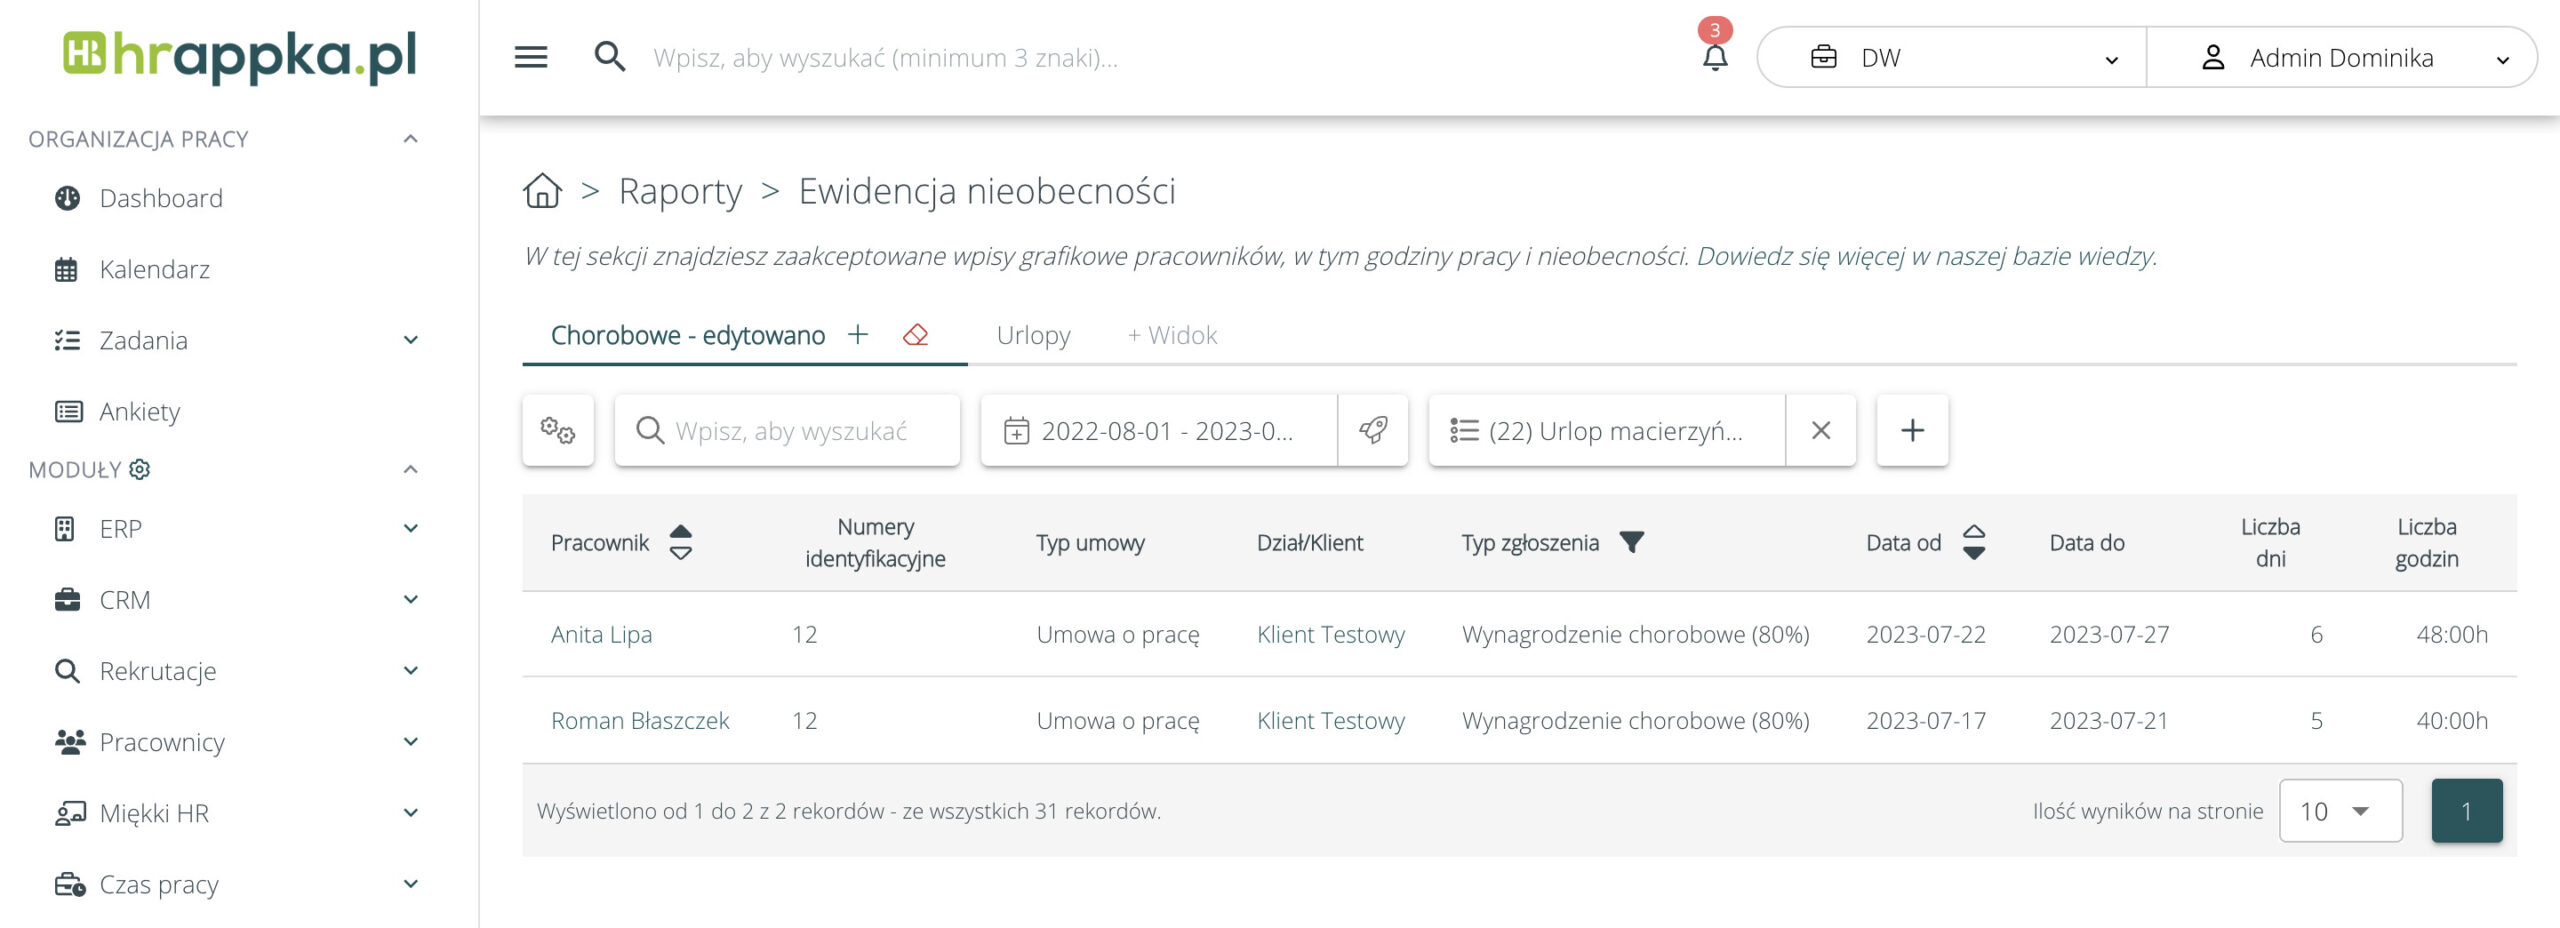Screen dimensions: 2560x928
Task: Click the table search input field
Action: (x=790, y=430)
